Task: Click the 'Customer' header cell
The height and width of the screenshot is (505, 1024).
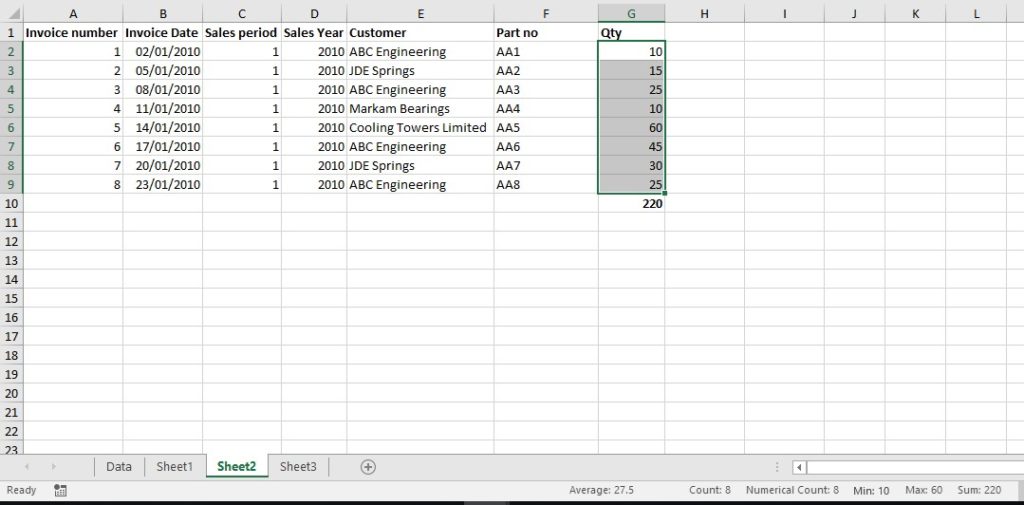Action: pyautogui.click(x=421, y=33)
